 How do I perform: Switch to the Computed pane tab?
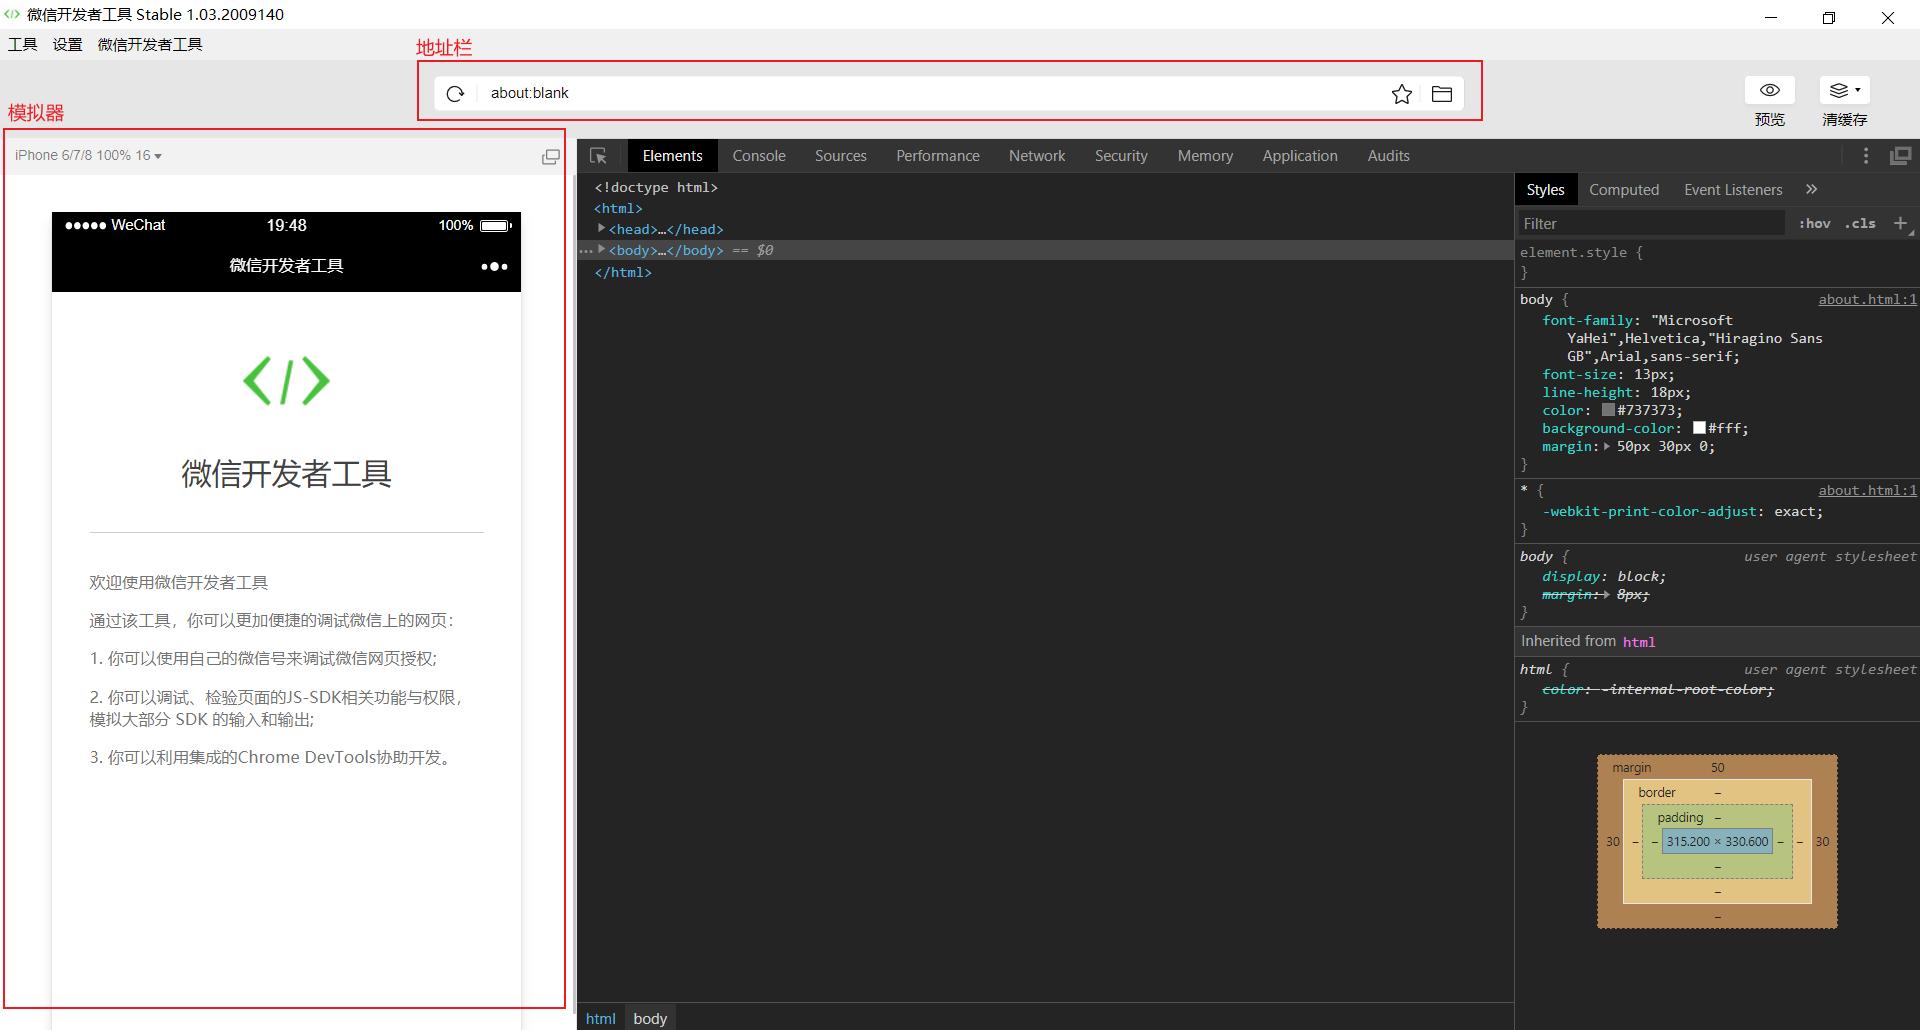(1624, 189)
